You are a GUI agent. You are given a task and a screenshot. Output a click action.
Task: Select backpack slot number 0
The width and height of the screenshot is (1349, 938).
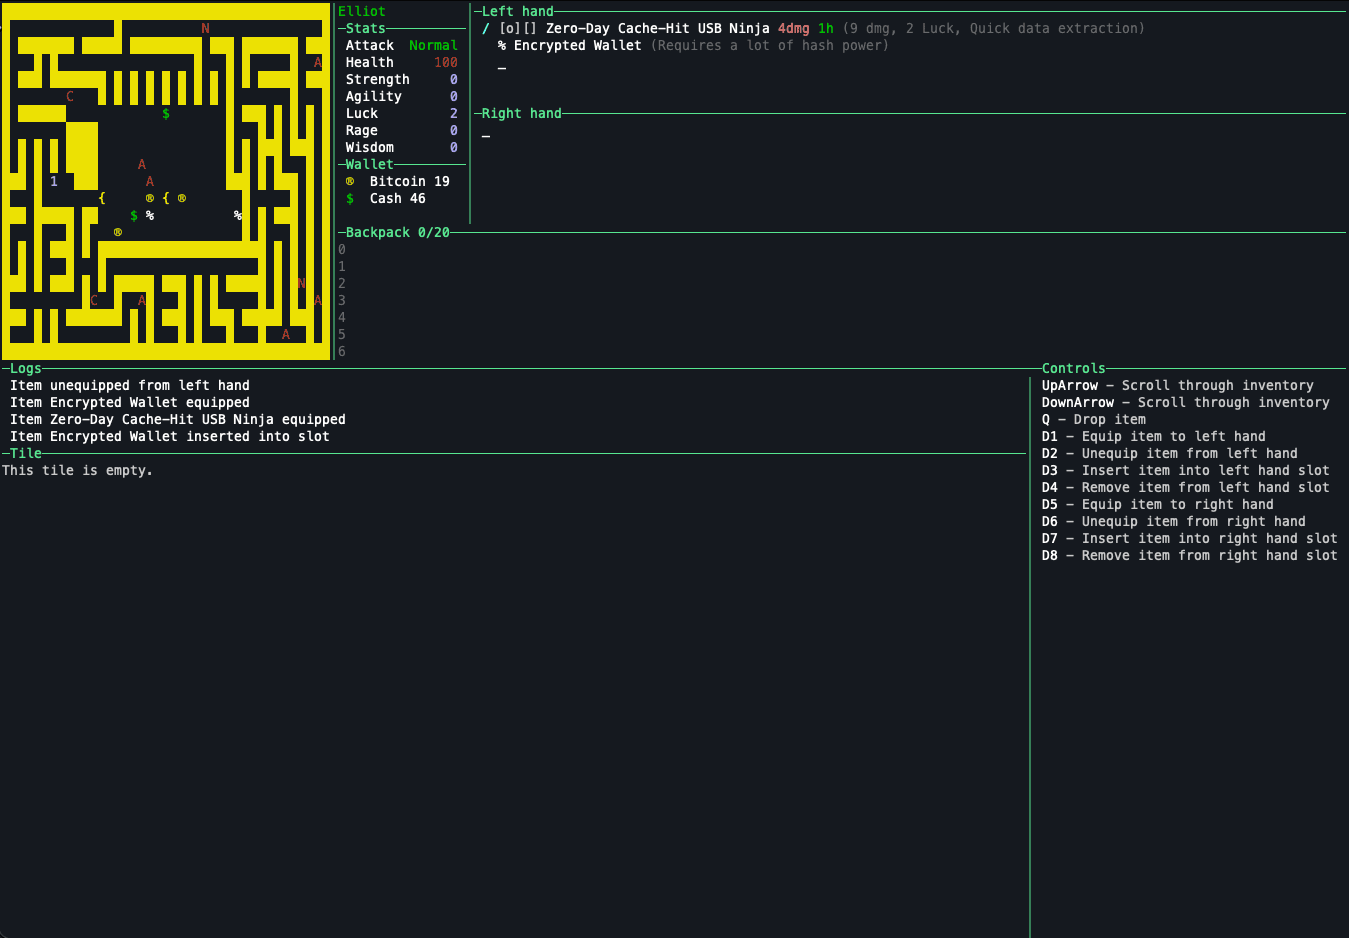pyautogui.click(x=342, y=249)
